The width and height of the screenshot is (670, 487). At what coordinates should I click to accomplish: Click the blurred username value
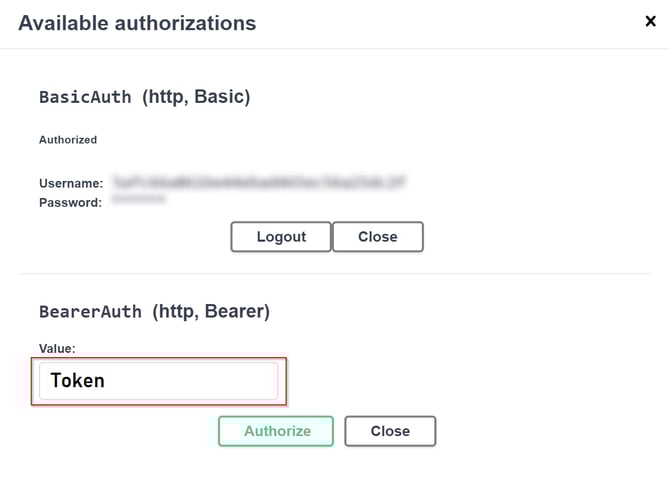259,183
